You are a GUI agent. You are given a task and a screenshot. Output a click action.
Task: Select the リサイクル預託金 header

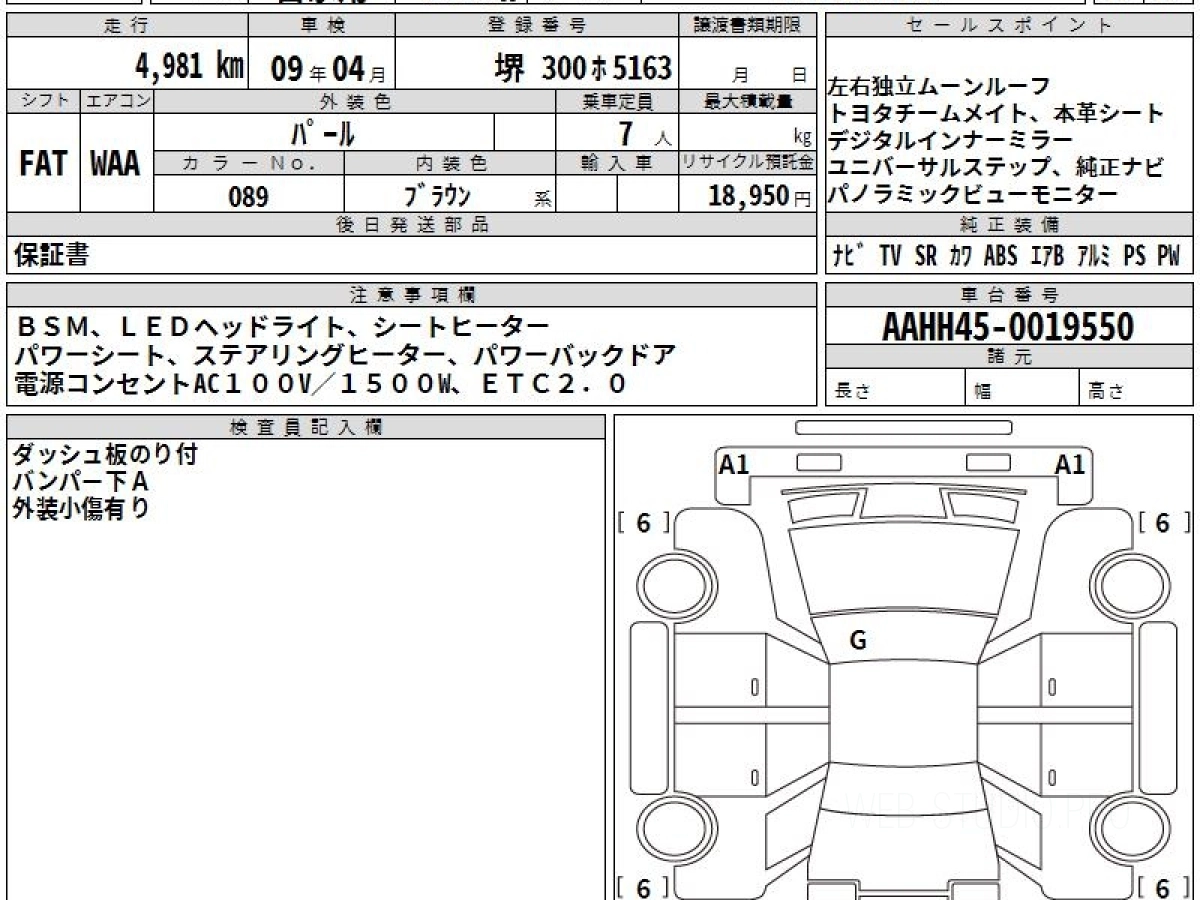coord(748,163)
